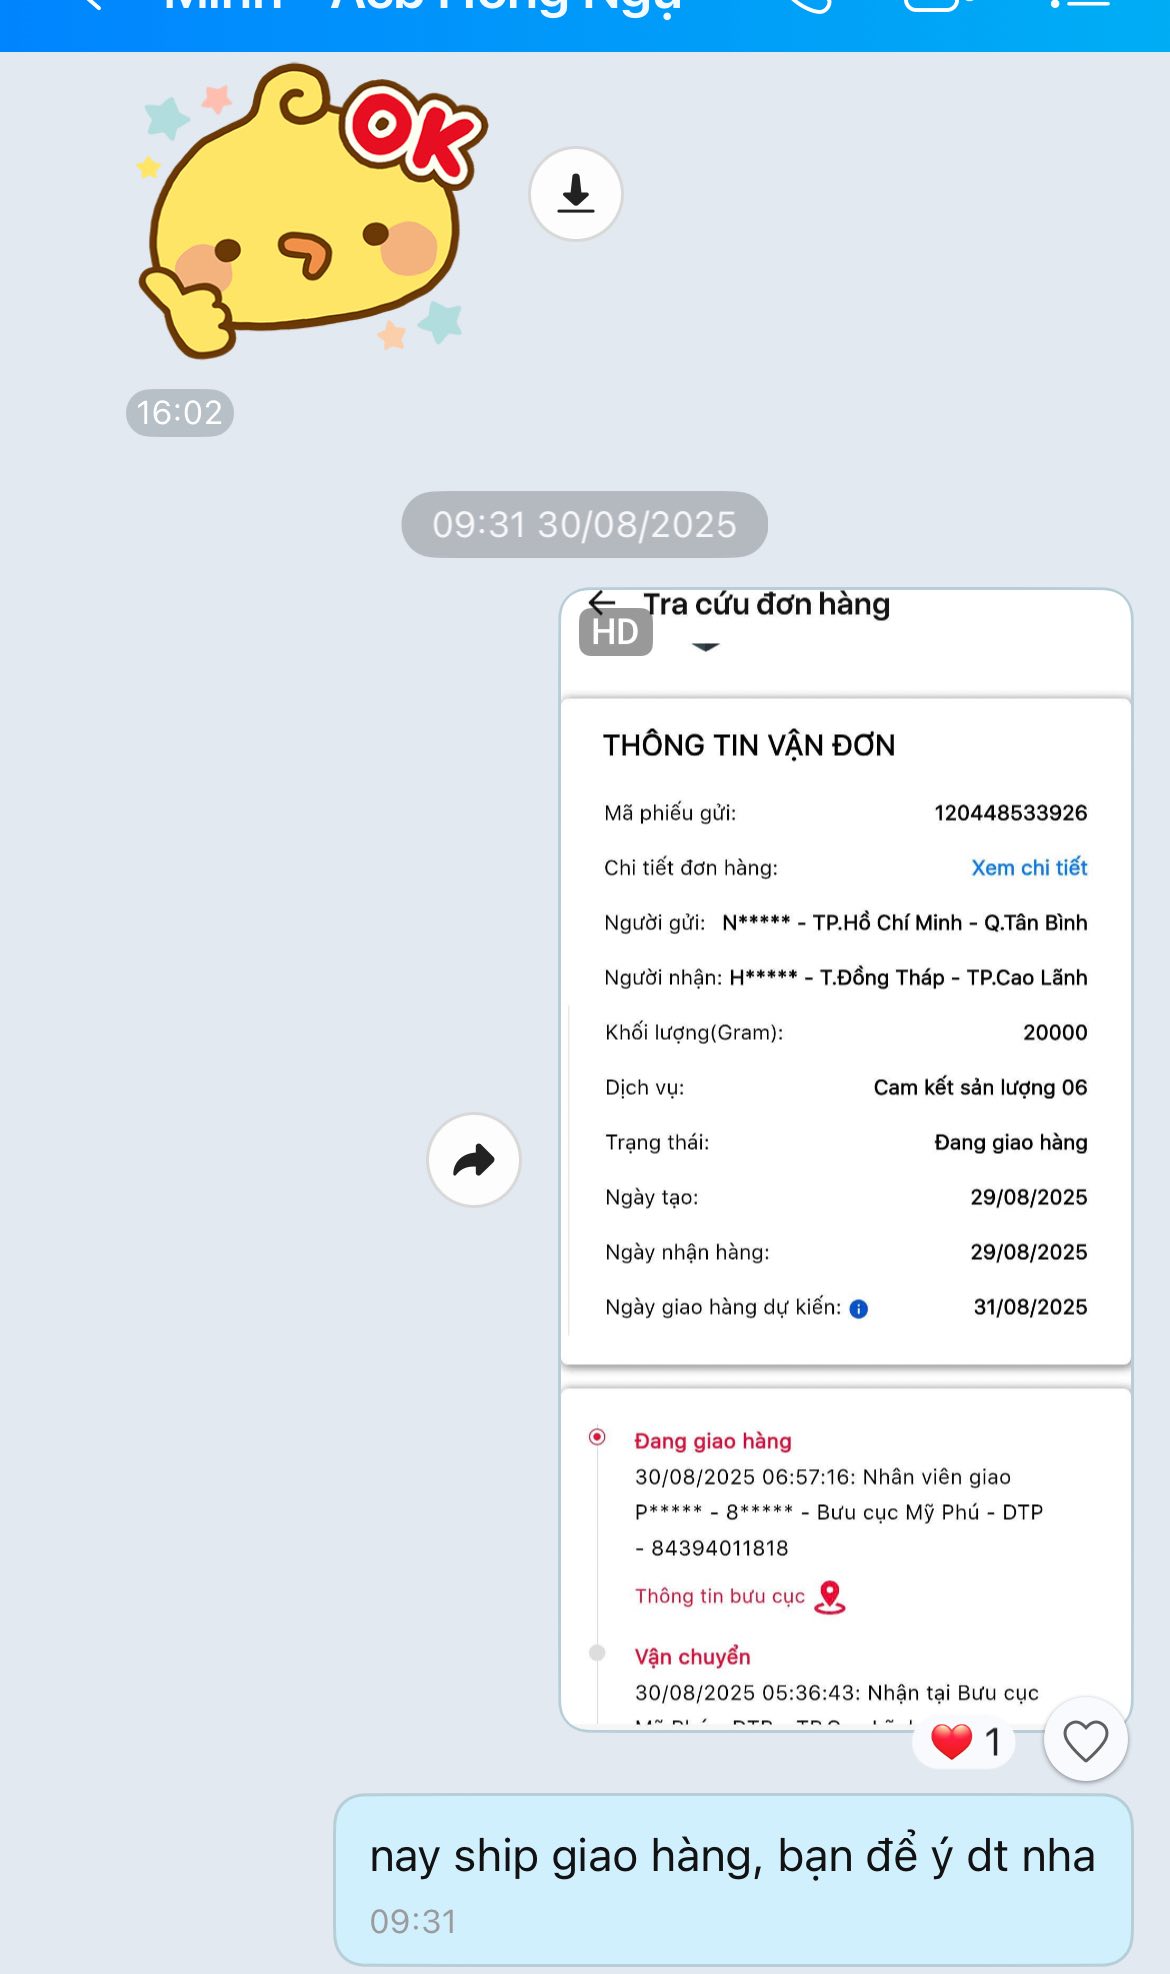Tap the HD badge on the image
This screenshot has height=1974, width=1170.
pyautogui.click(x=615, y=632)
